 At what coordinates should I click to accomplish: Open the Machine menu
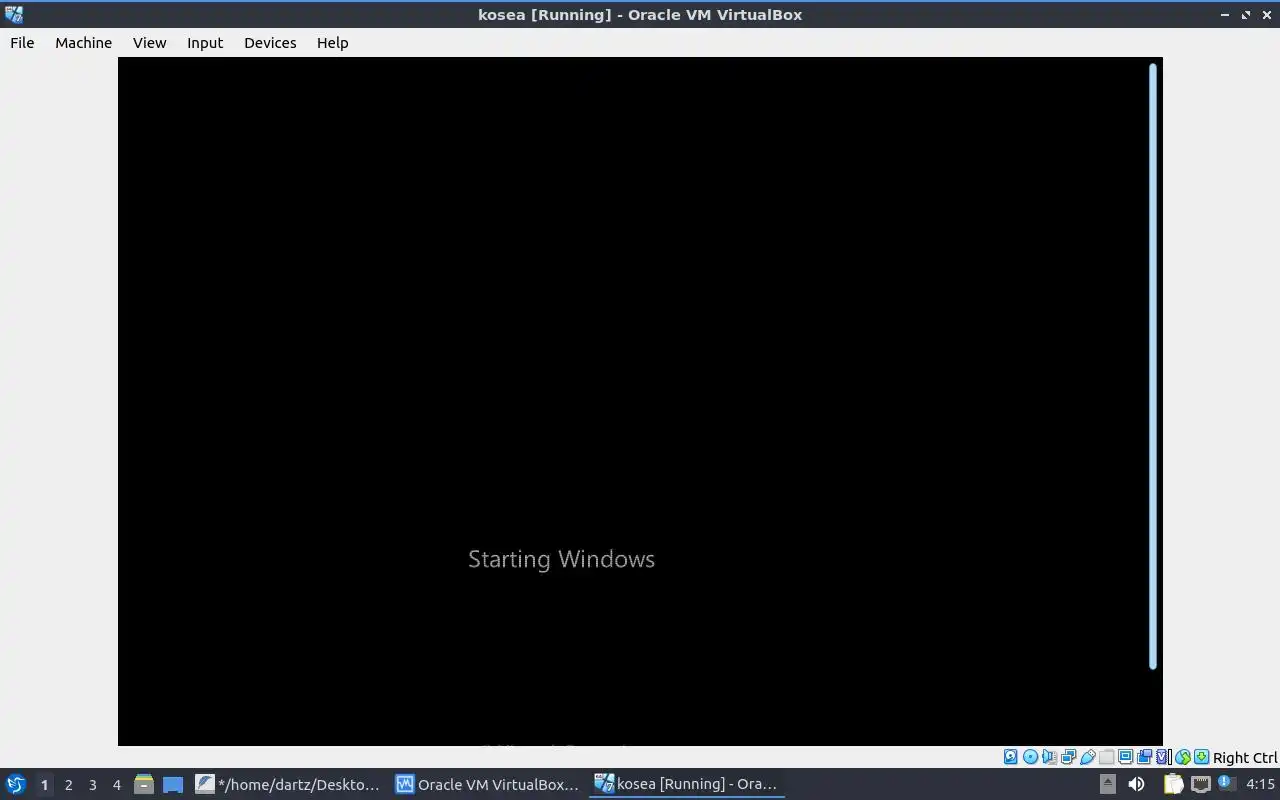click(83, 43)
